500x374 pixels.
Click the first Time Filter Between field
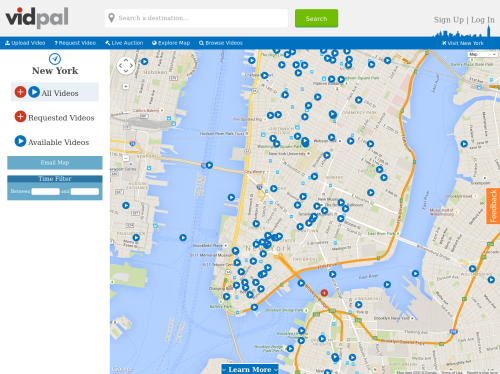tap(46, 191)
